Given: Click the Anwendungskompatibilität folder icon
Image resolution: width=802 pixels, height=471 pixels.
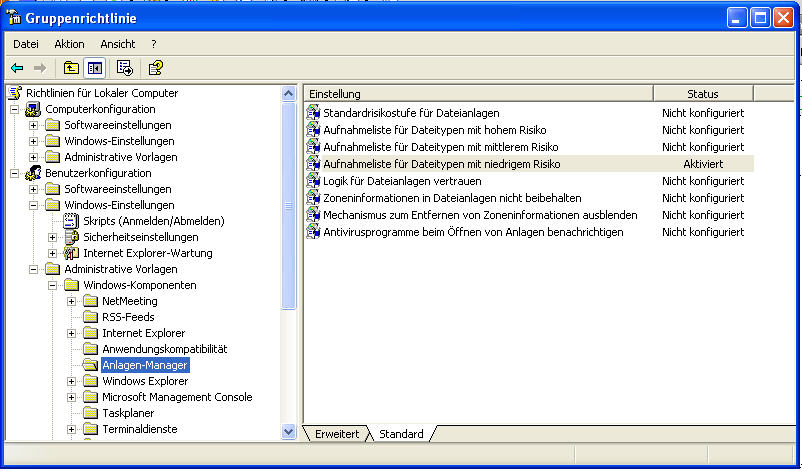Looking at the screenshot, I should tap(91, 349).
